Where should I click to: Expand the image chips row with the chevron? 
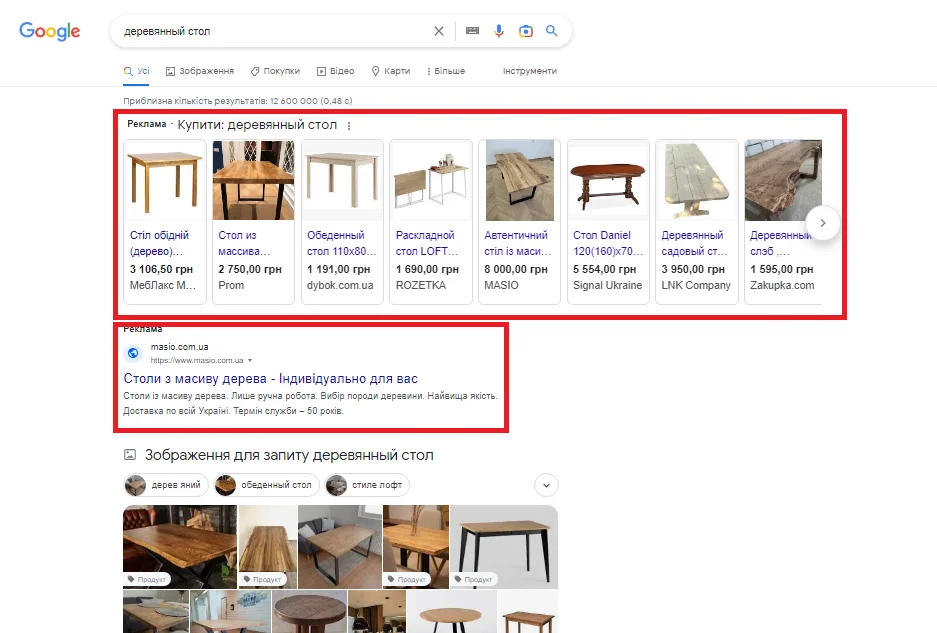pos(546,484)
